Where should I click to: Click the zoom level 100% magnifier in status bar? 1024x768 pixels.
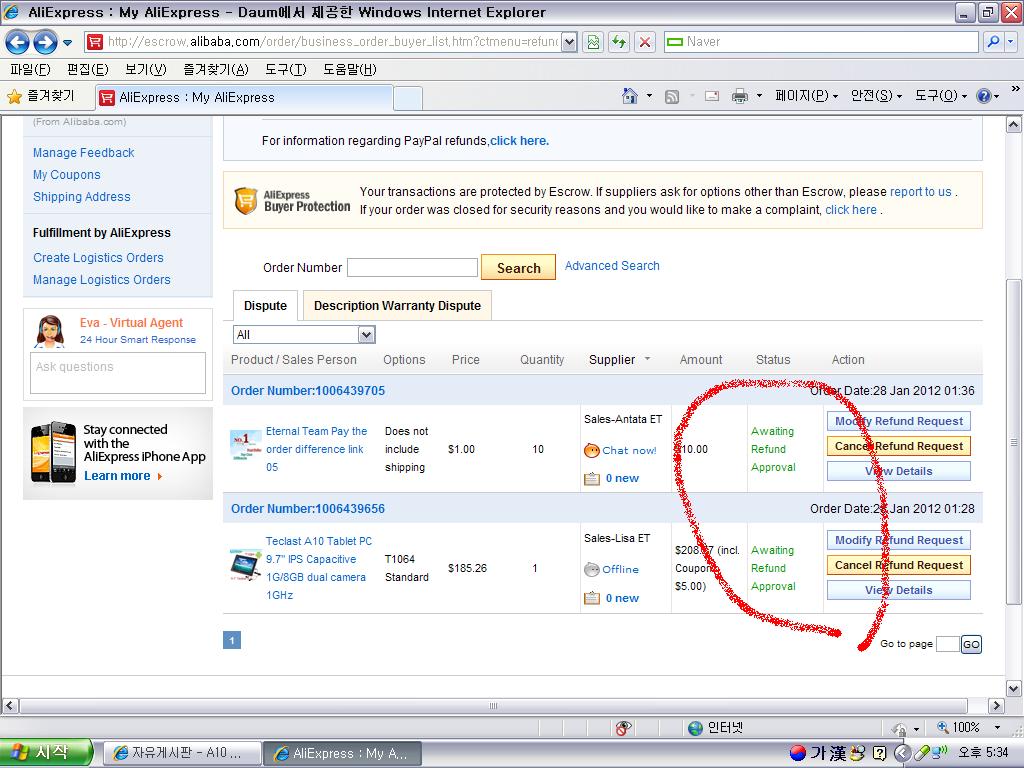point(942,728)
